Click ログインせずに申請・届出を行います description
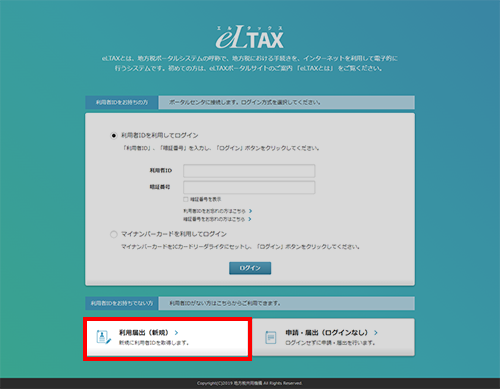Image resolution: width=500 pixels, height=389 pixels. 330,343
